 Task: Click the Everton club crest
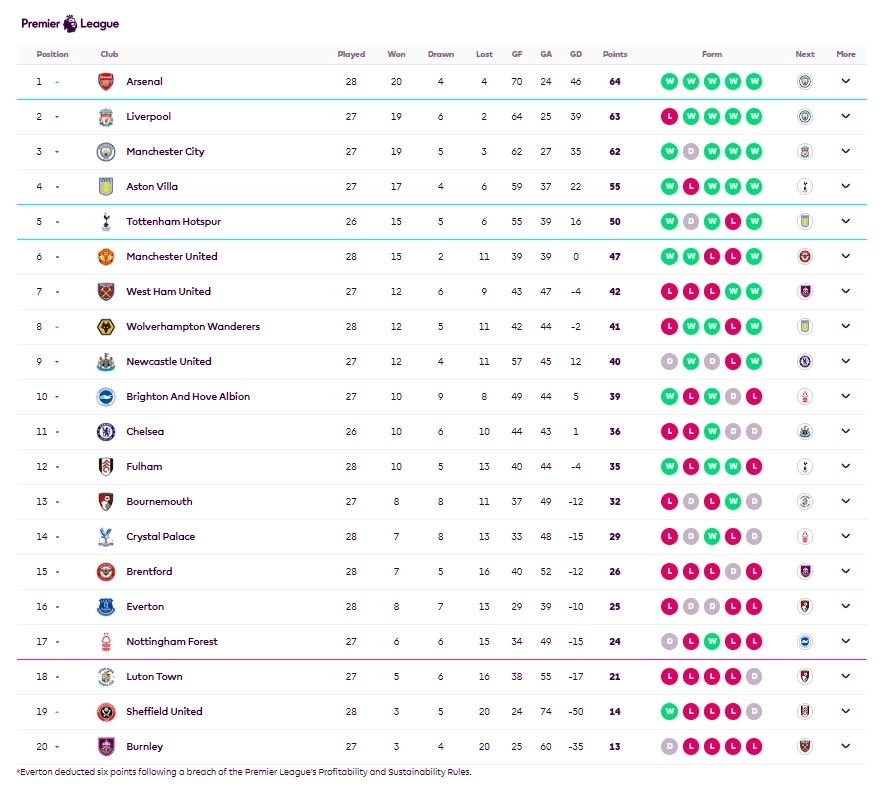[106, 607]
